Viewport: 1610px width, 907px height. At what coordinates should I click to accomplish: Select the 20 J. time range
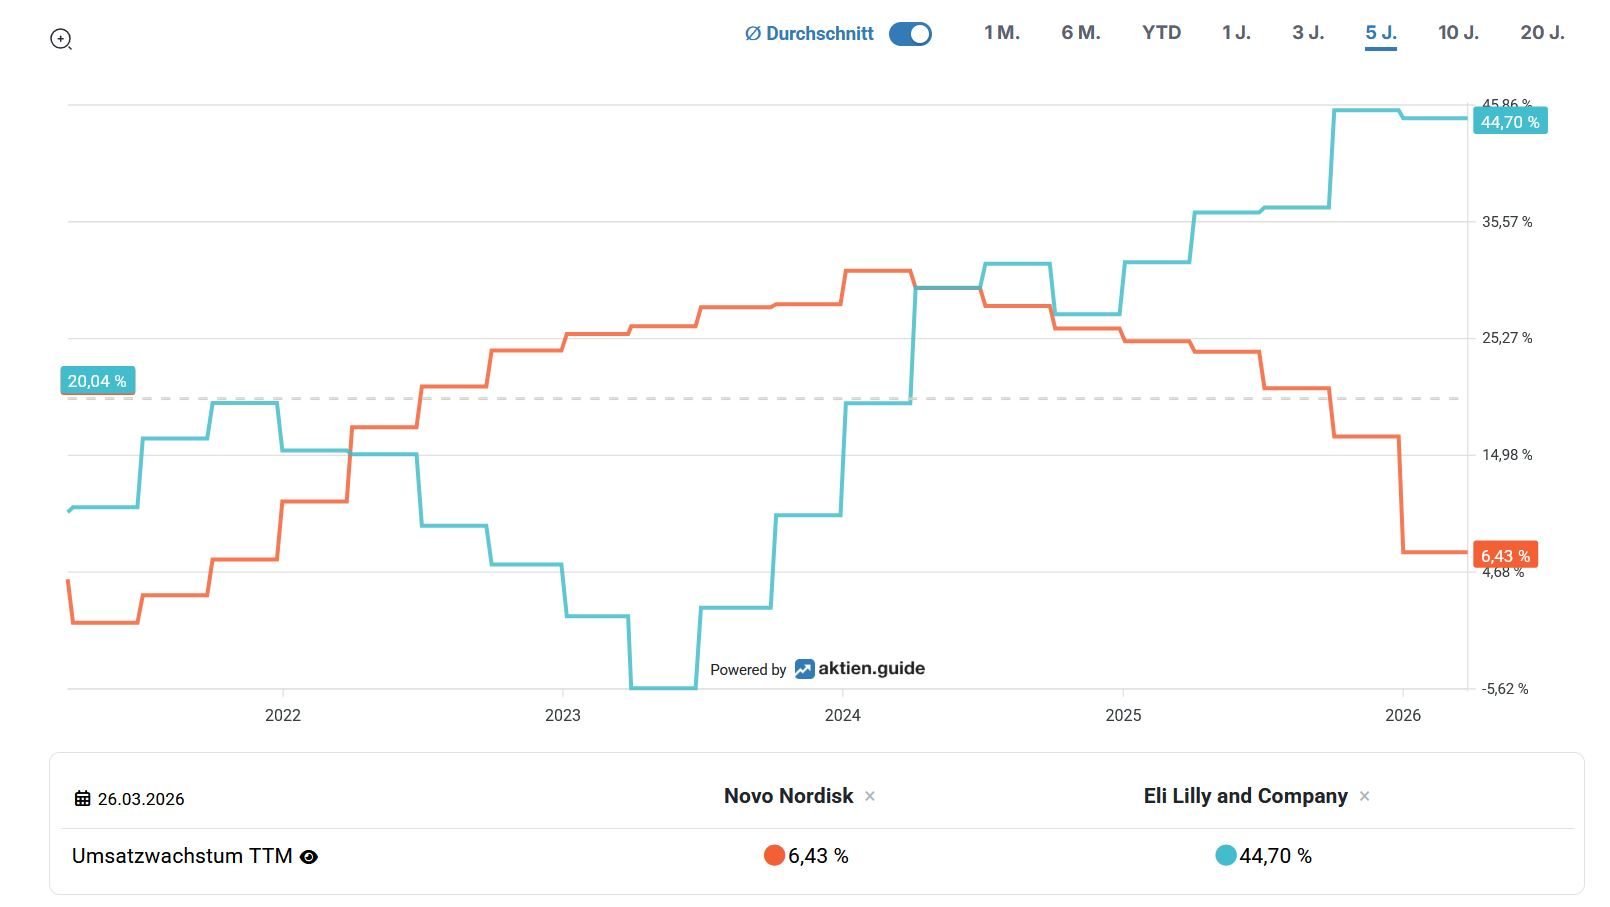1542,33
